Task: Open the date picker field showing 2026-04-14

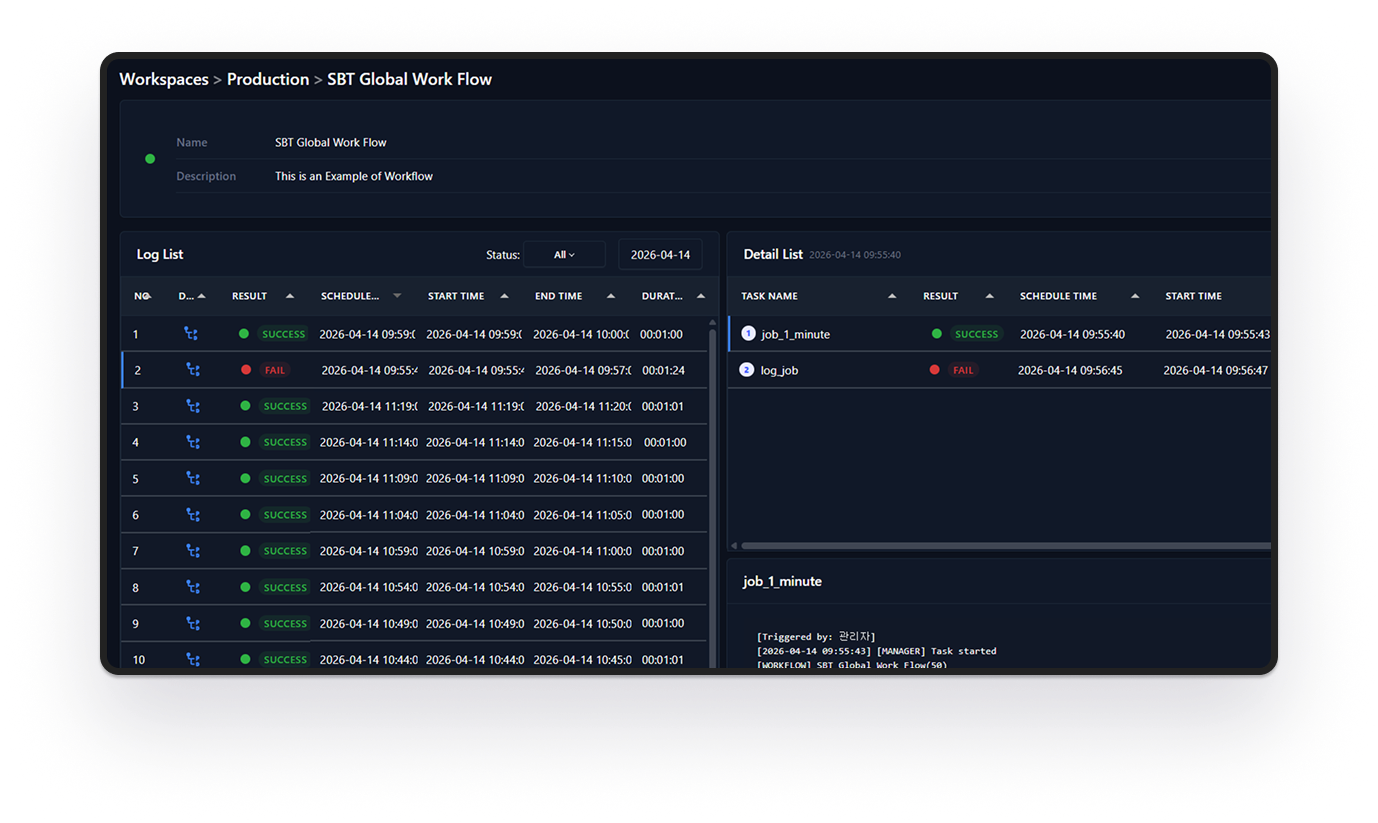Action: 660,255
